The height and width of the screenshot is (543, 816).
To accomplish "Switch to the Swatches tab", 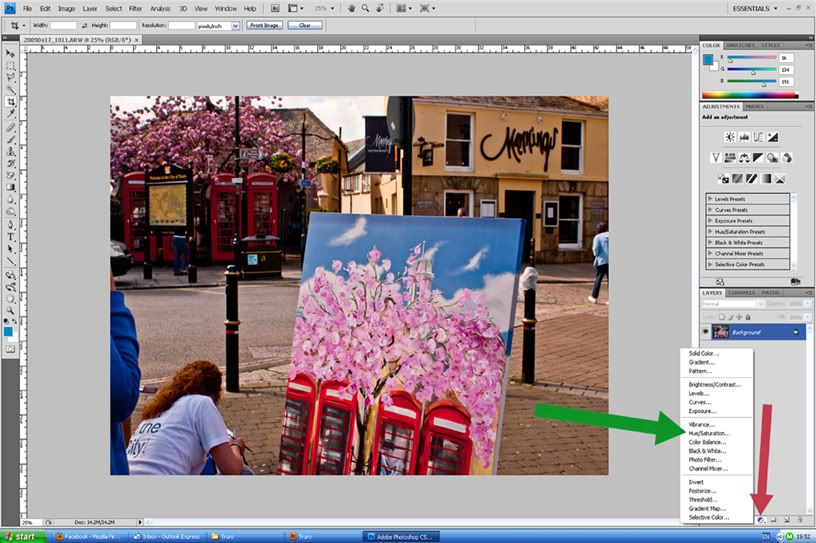I will pyautogui.click(x=740, y=45).
